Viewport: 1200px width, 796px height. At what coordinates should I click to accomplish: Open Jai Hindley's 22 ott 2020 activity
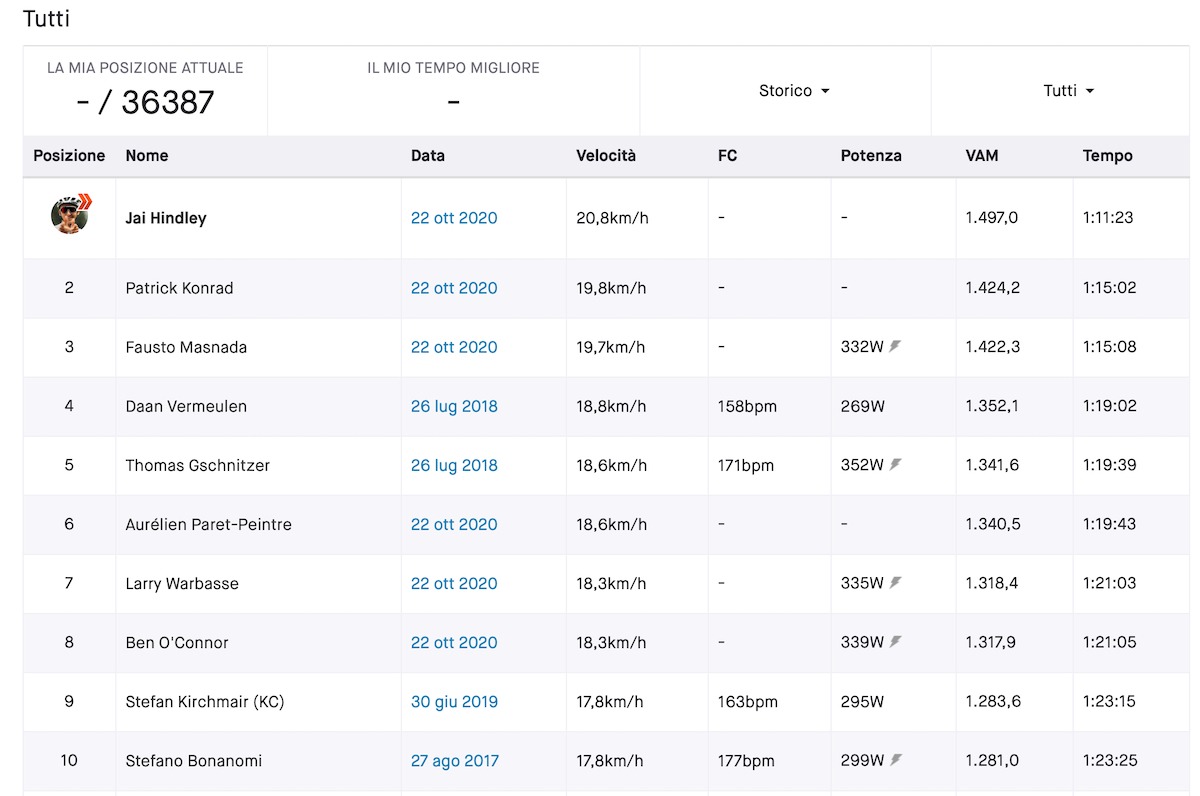(x=454, y=218)
